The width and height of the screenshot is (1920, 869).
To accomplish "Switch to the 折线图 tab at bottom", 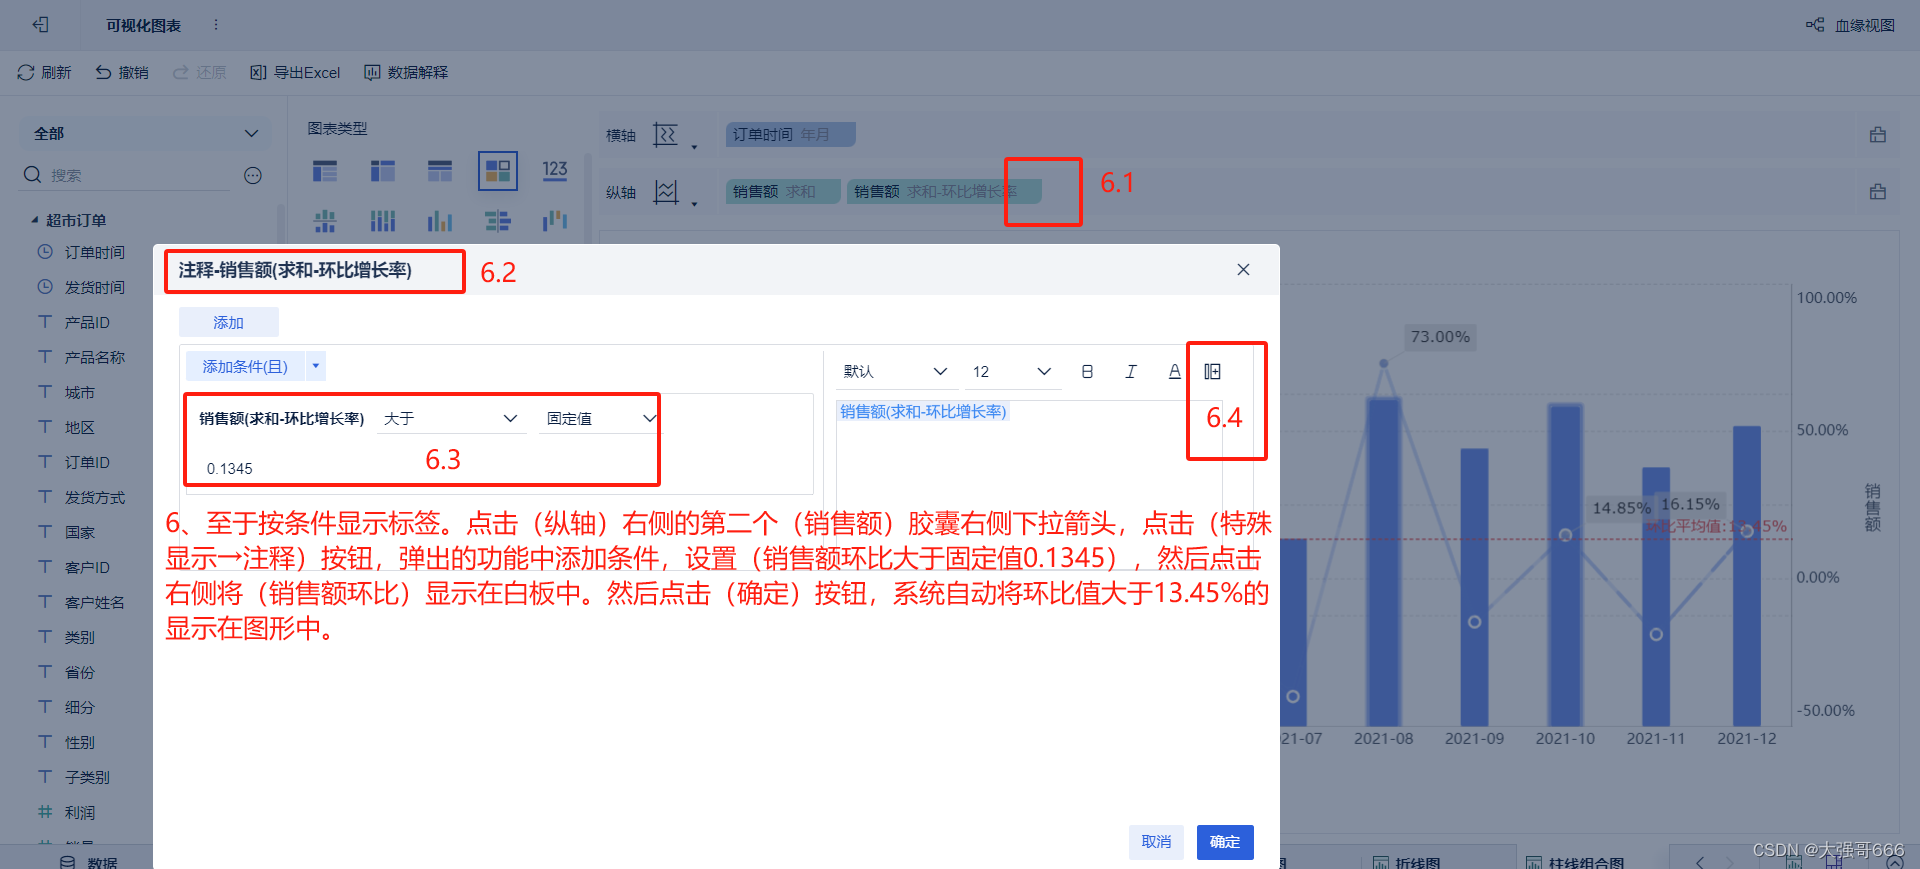I will [1407, 861].
